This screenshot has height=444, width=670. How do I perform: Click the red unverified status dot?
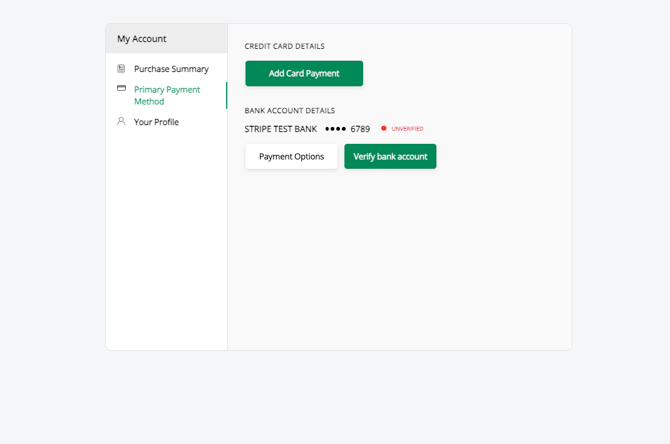(384, 128)
